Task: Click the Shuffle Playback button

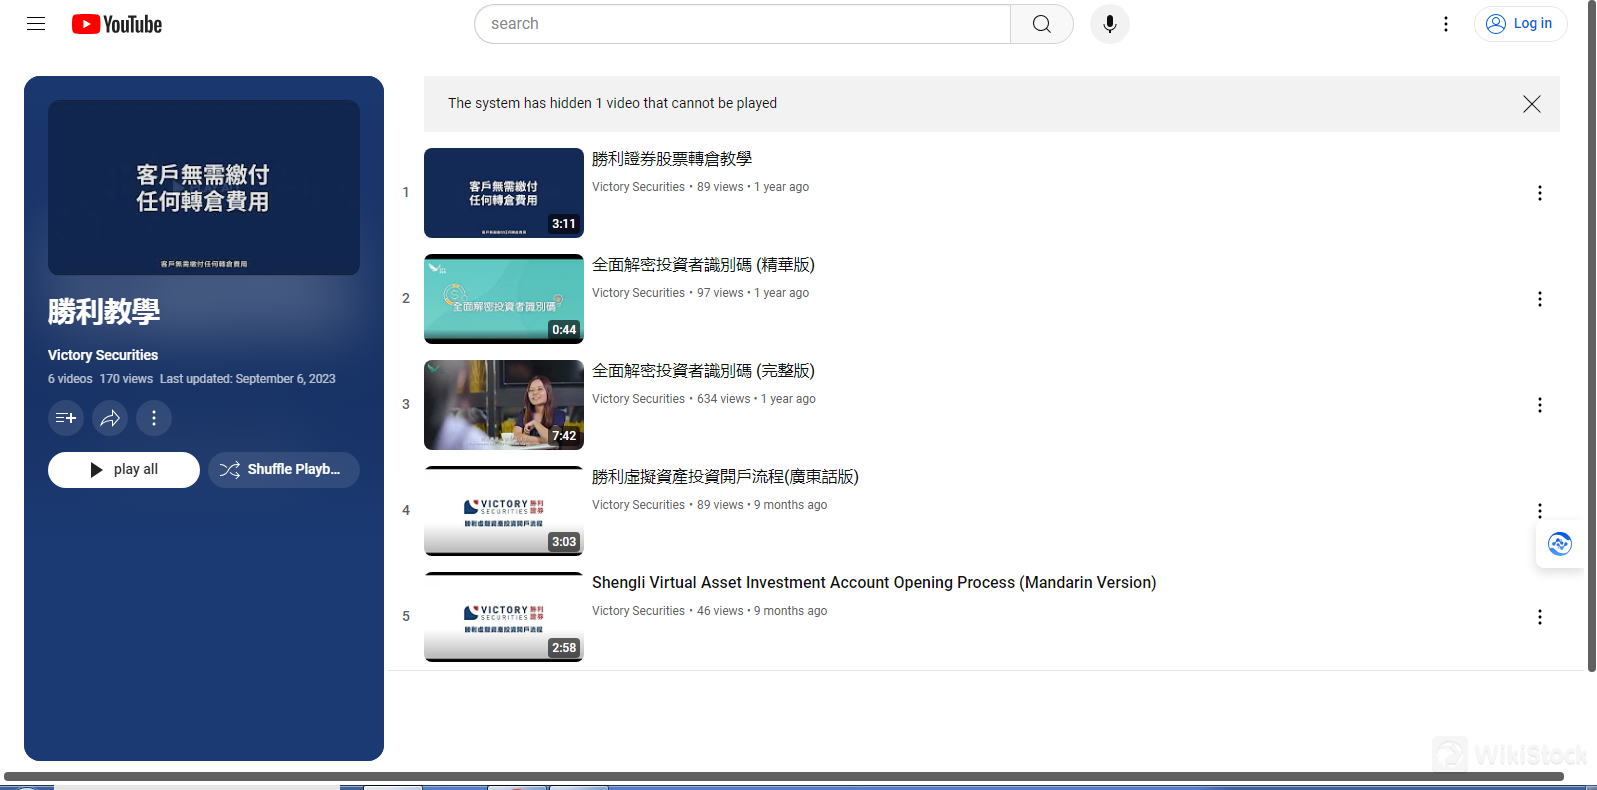Action: point(284,470)
